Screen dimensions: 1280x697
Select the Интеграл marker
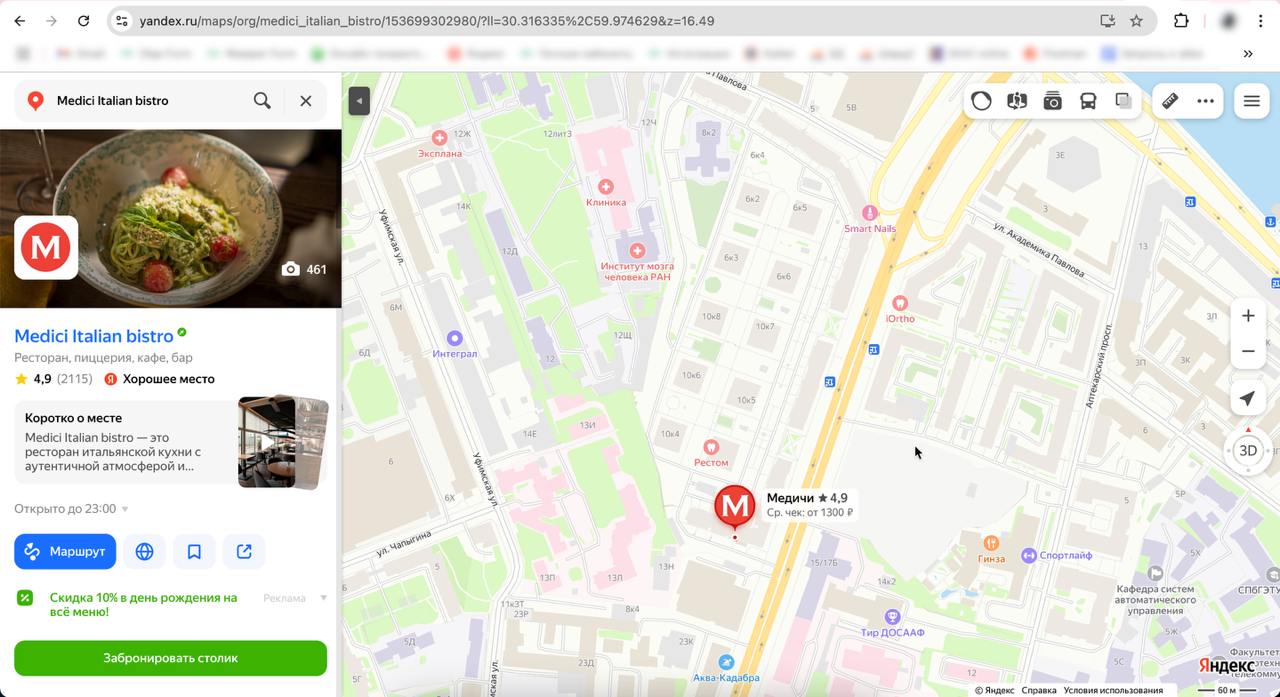[455, 338]
